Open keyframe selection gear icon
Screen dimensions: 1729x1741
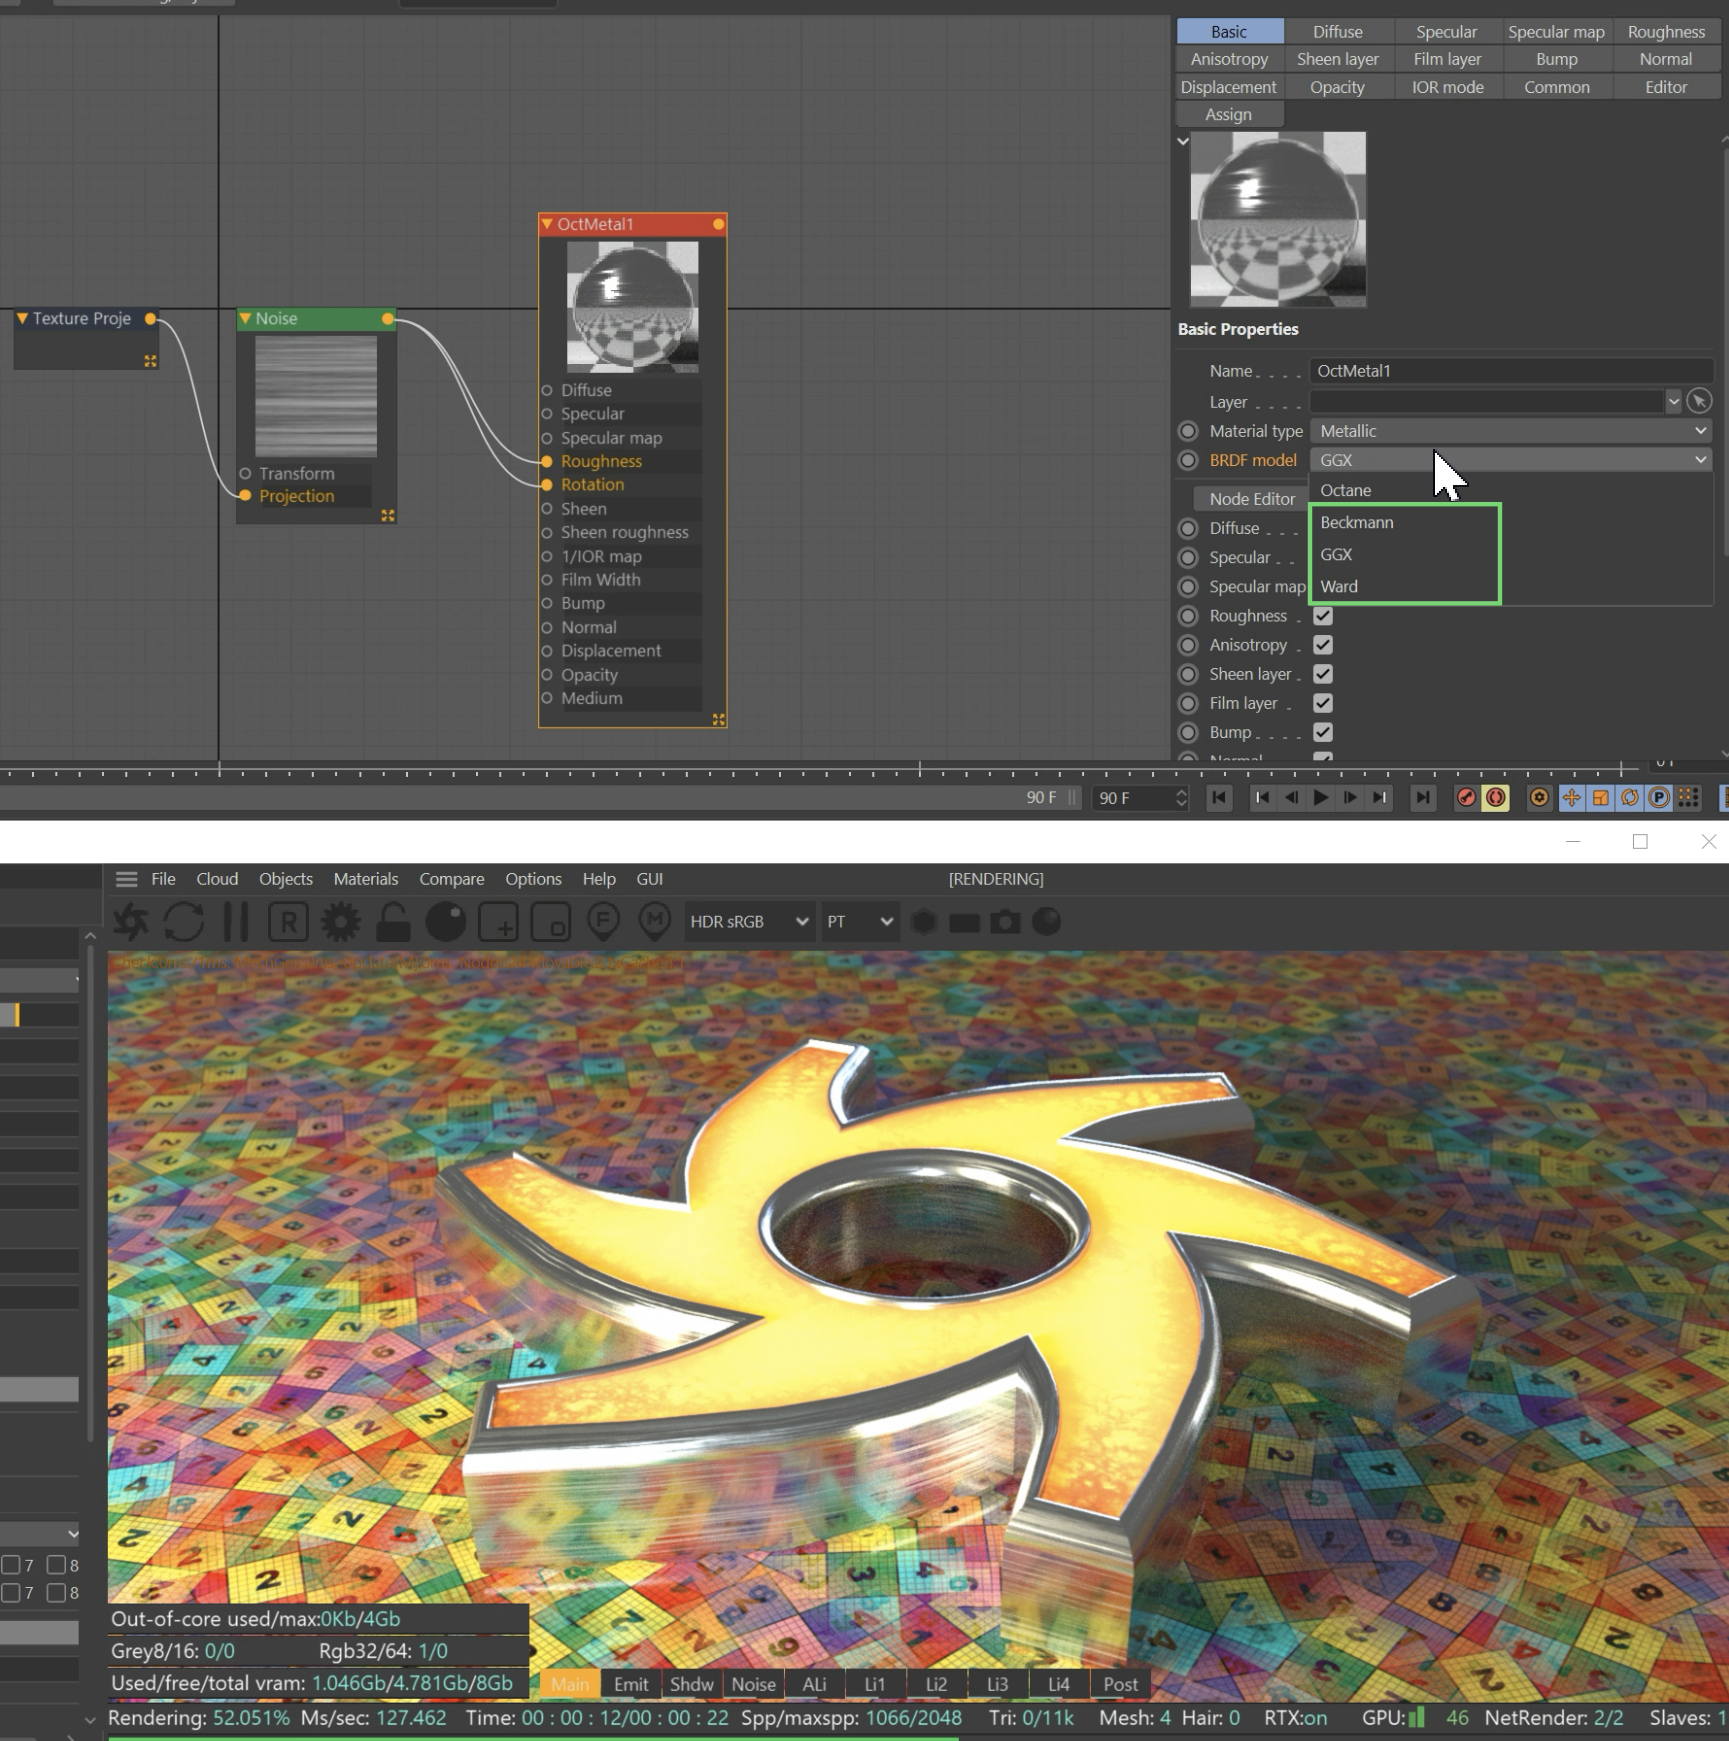[1540, 797]
